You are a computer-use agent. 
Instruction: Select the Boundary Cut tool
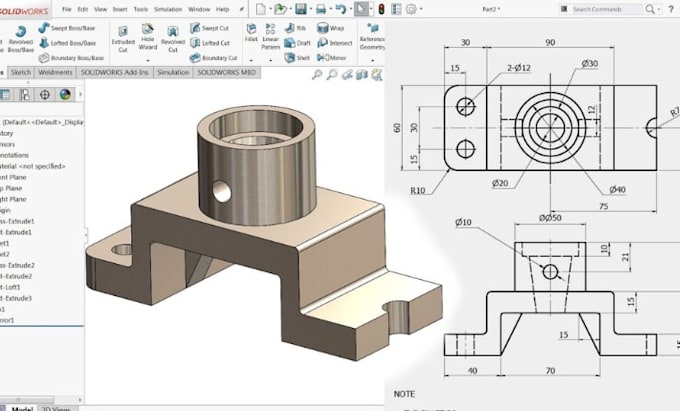click(x=213, y=58)
